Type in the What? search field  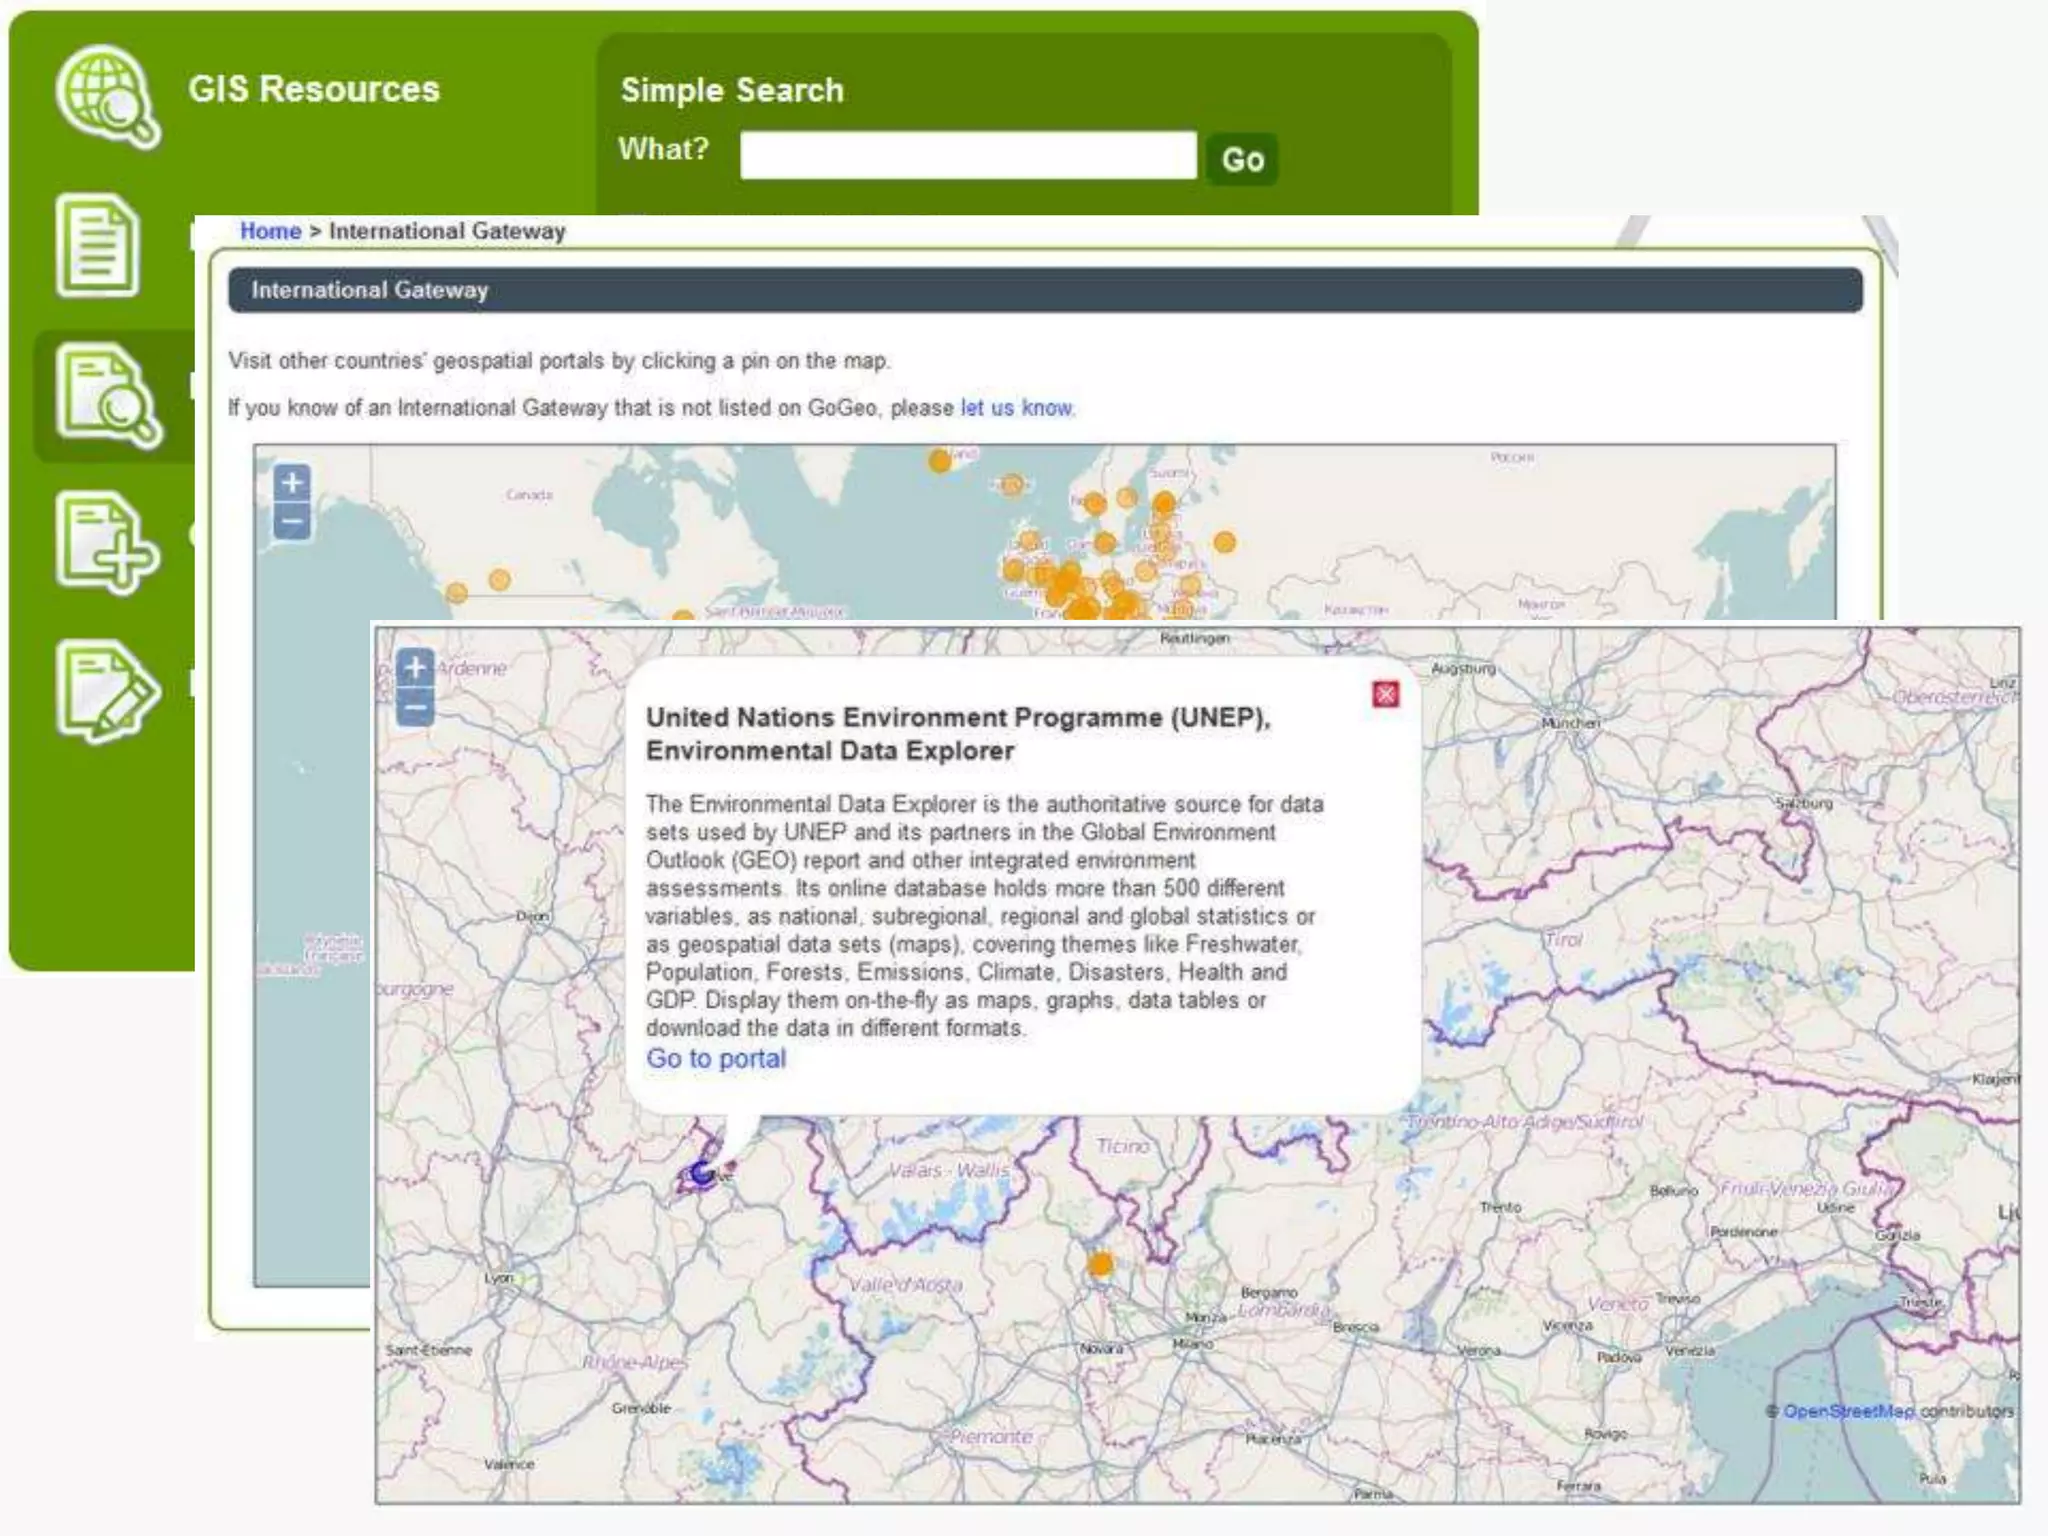[x=967, y=156]
